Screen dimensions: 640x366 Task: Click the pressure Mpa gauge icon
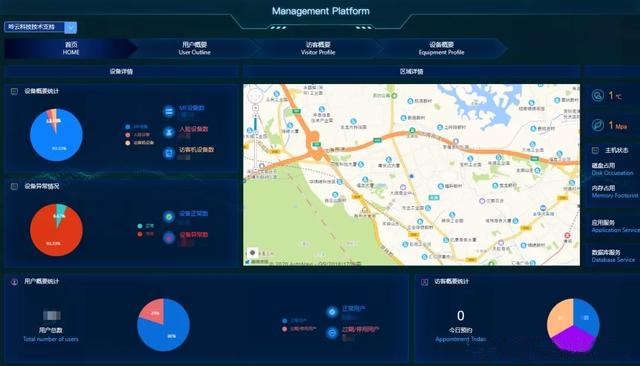pyautogui.click(x=598, y=125)
